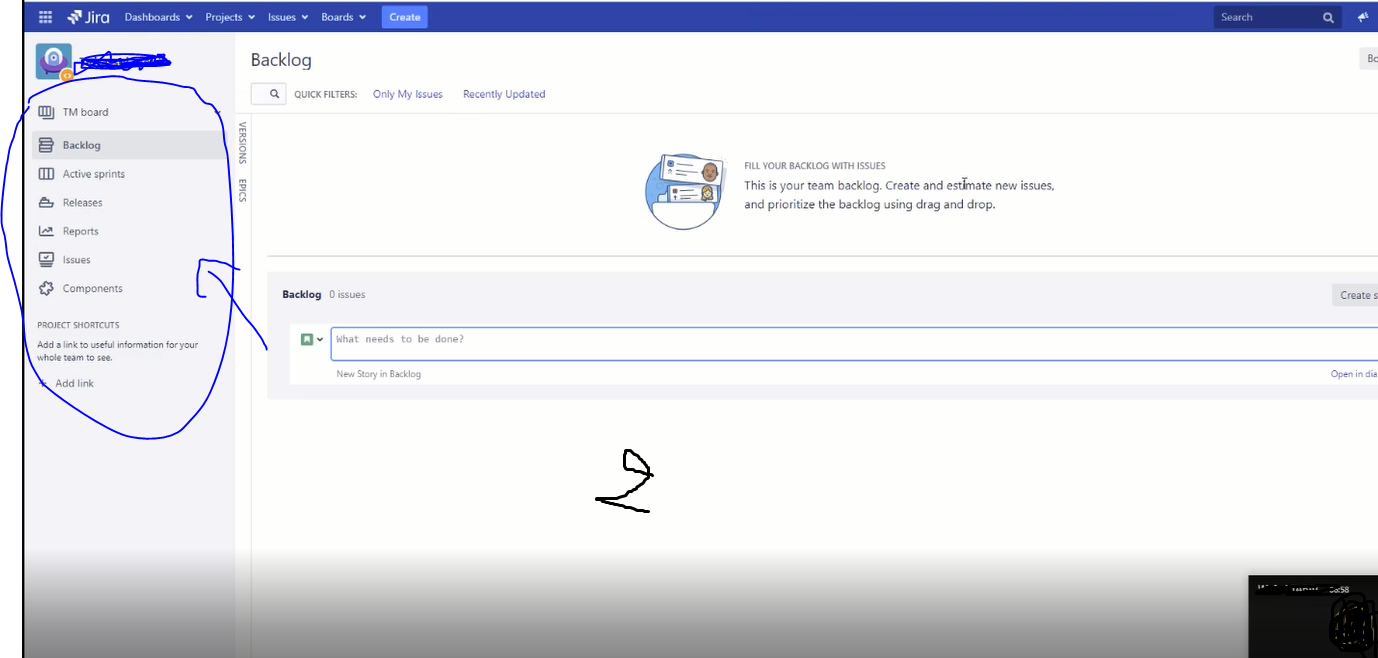Click the PROJECT SHORTCUTS label
This screenshot has width=1378, height=658.
tap(78, 325)
